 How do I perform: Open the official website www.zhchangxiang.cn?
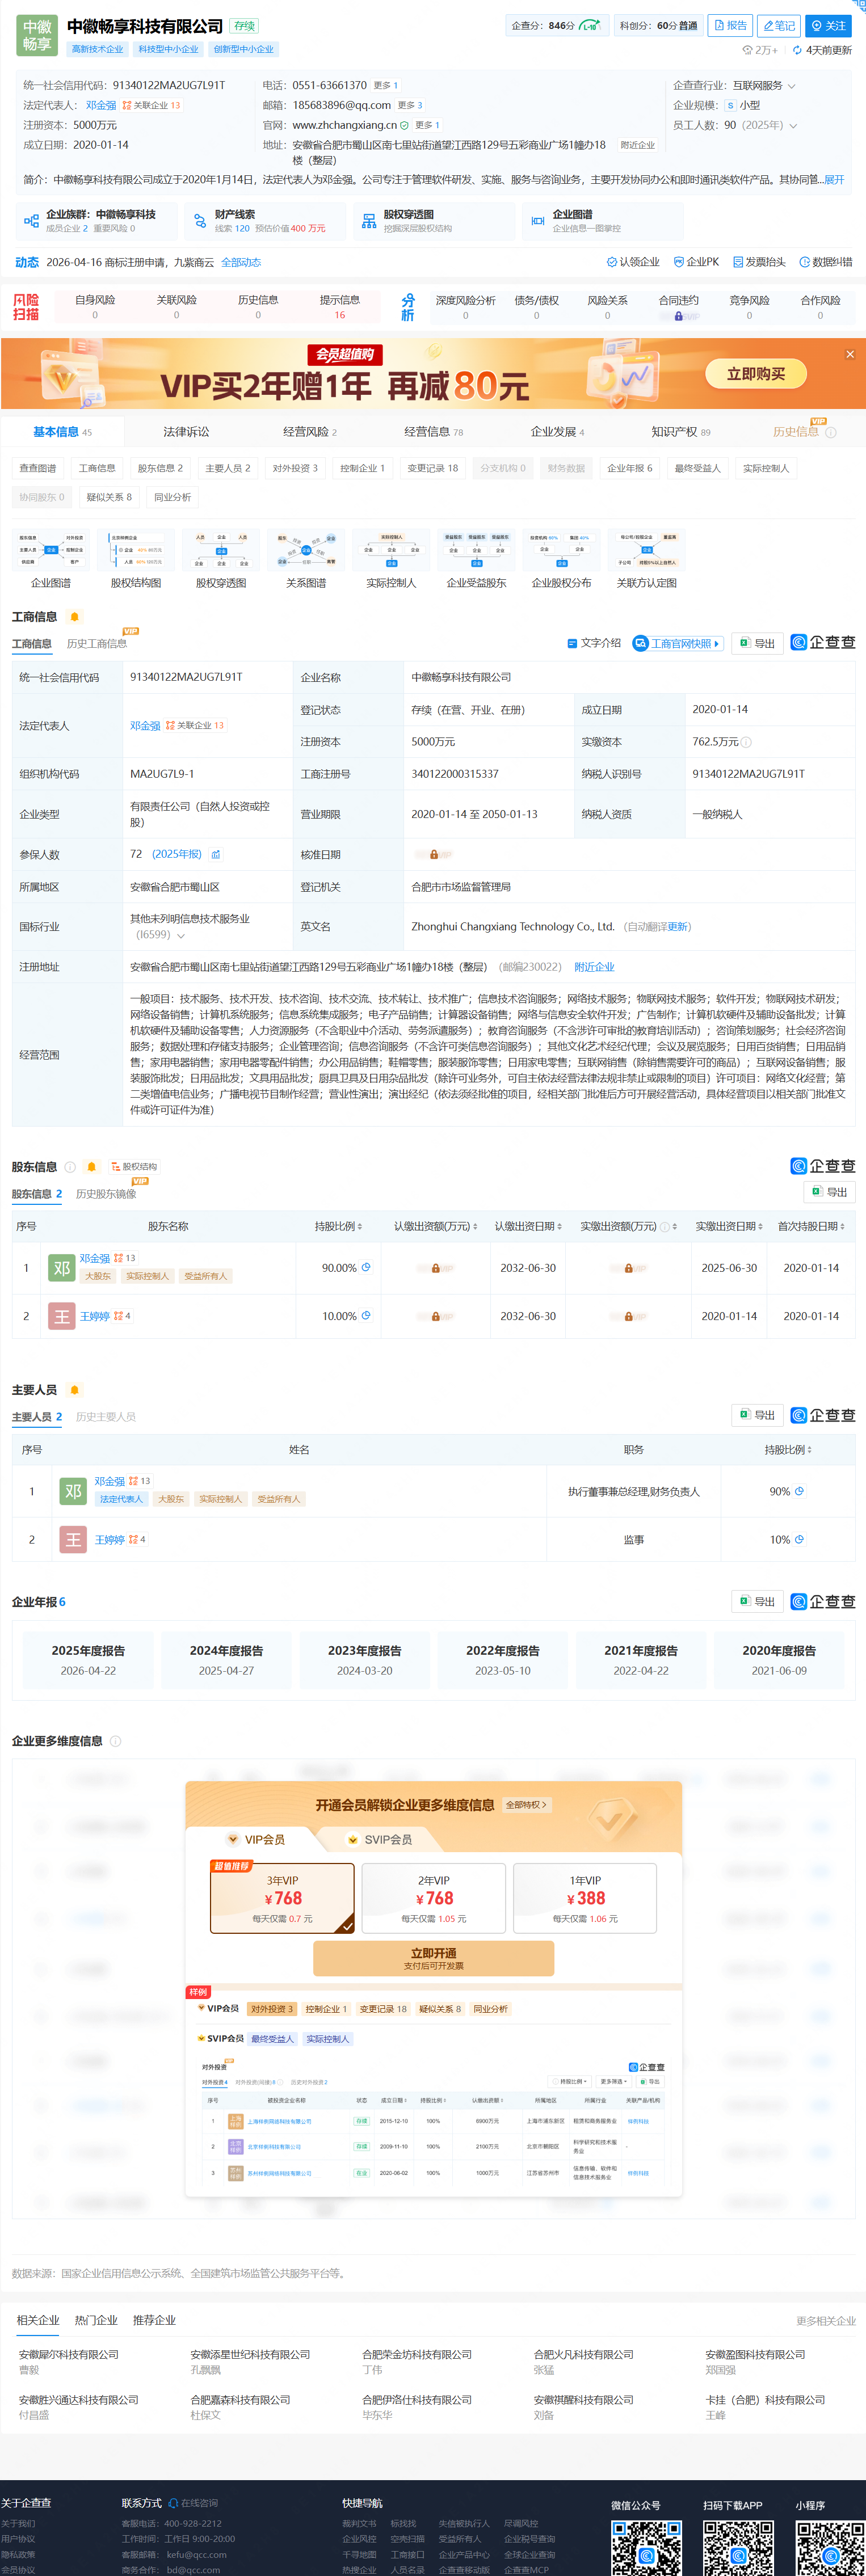[344, 126]
